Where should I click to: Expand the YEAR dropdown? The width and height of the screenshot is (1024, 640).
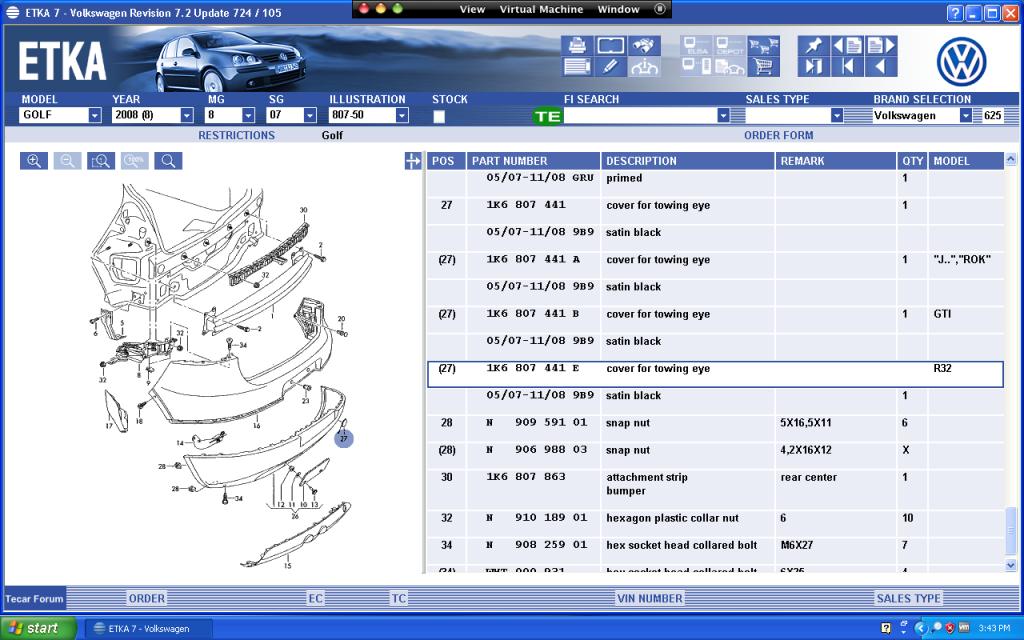tap(187, 116)
